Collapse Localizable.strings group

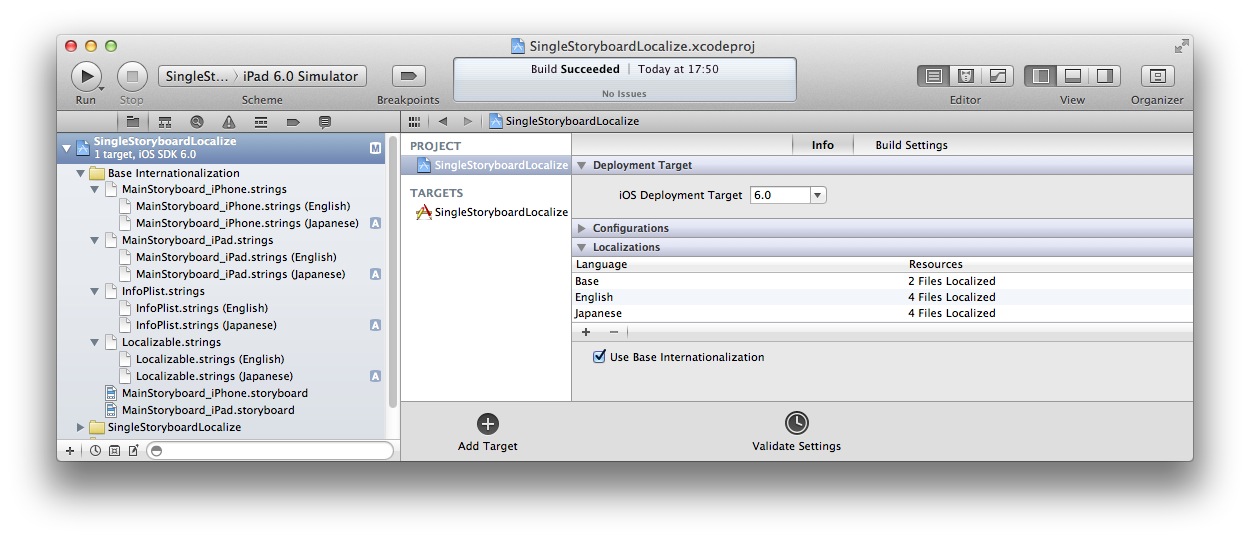(95, 343)
